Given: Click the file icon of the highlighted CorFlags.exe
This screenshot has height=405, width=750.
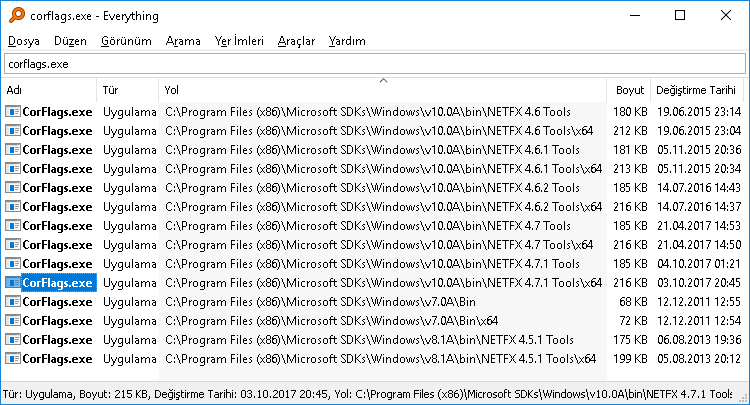Looking at the screenshot, I should (x=13, y=283).
